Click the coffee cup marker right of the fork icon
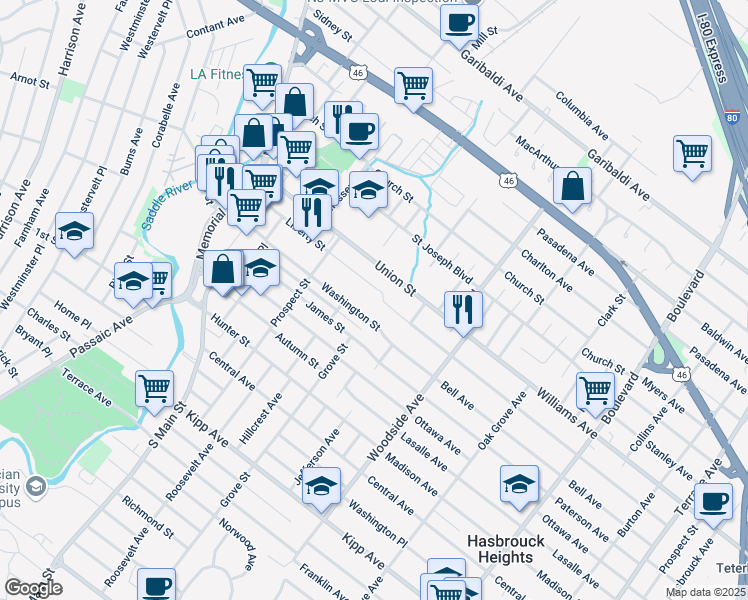Viewport: 748px width, 600px height. [x=360, y=134]
